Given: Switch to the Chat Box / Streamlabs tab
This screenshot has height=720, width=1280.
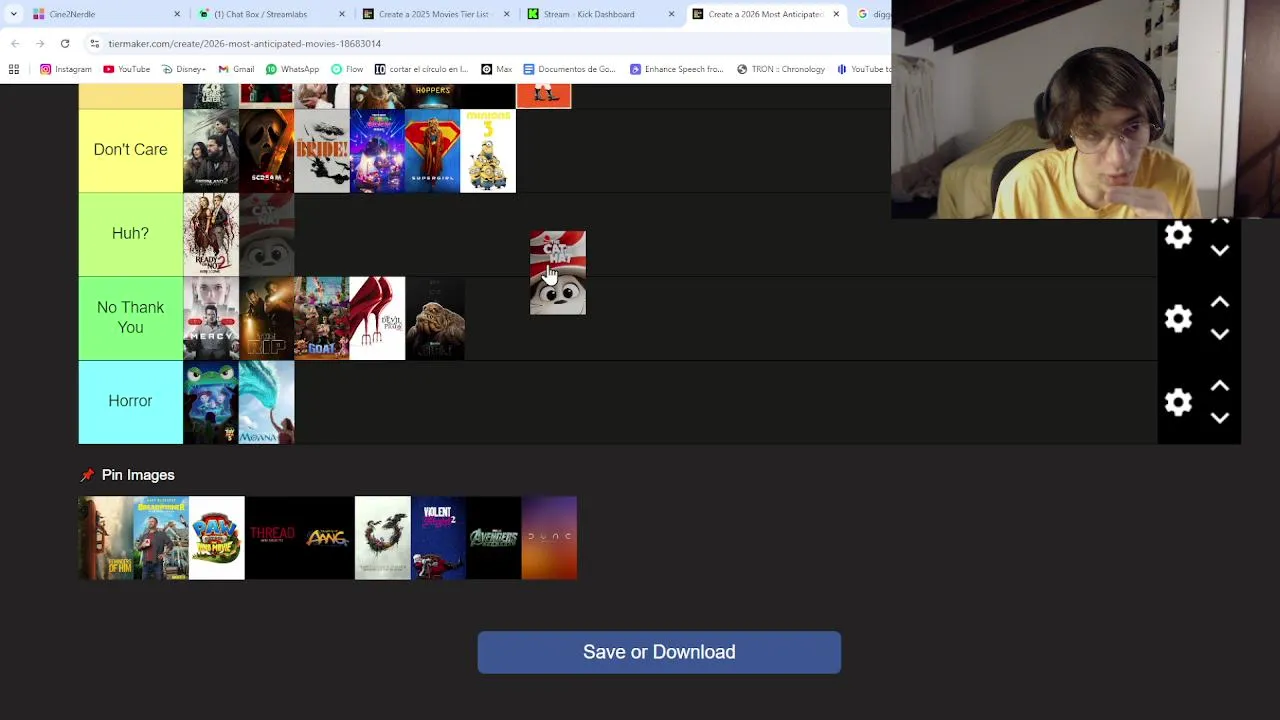Looking at the screenshot, I should click(x=270, y=14).
